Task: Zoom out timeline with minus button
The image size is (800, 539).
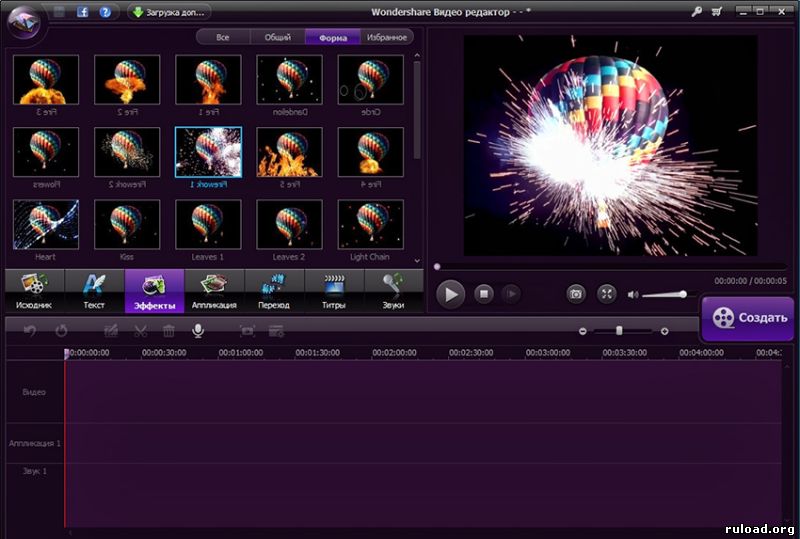Action: [583, 331]
